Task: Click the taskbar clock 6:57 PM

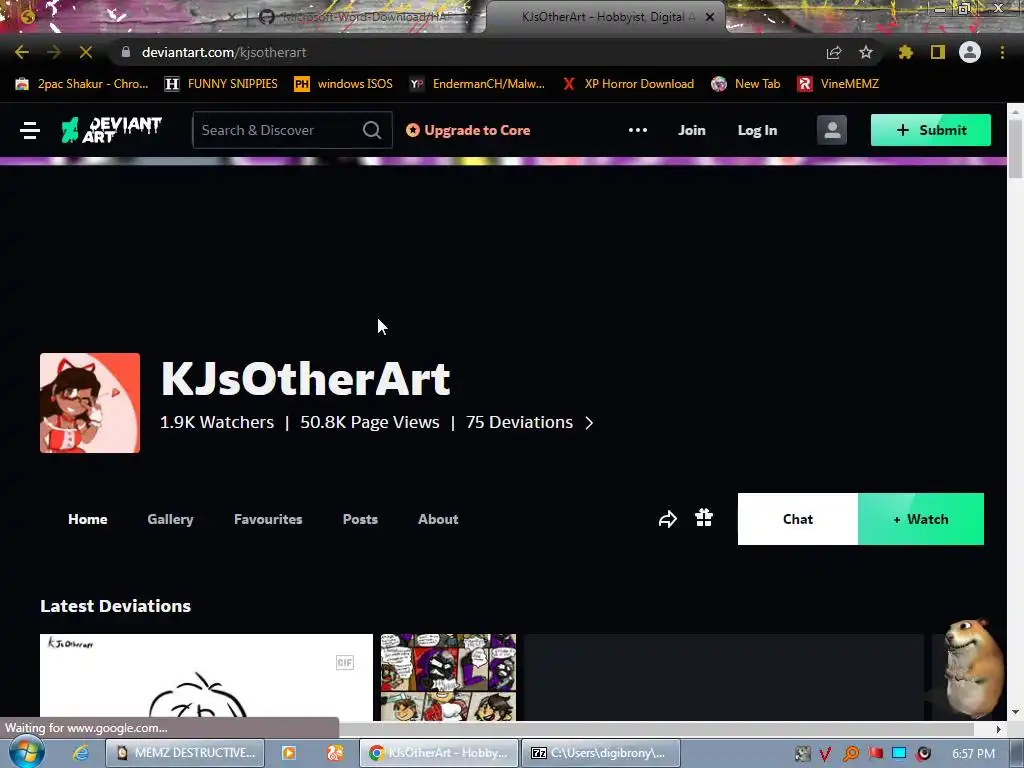Action: [973, 754]
